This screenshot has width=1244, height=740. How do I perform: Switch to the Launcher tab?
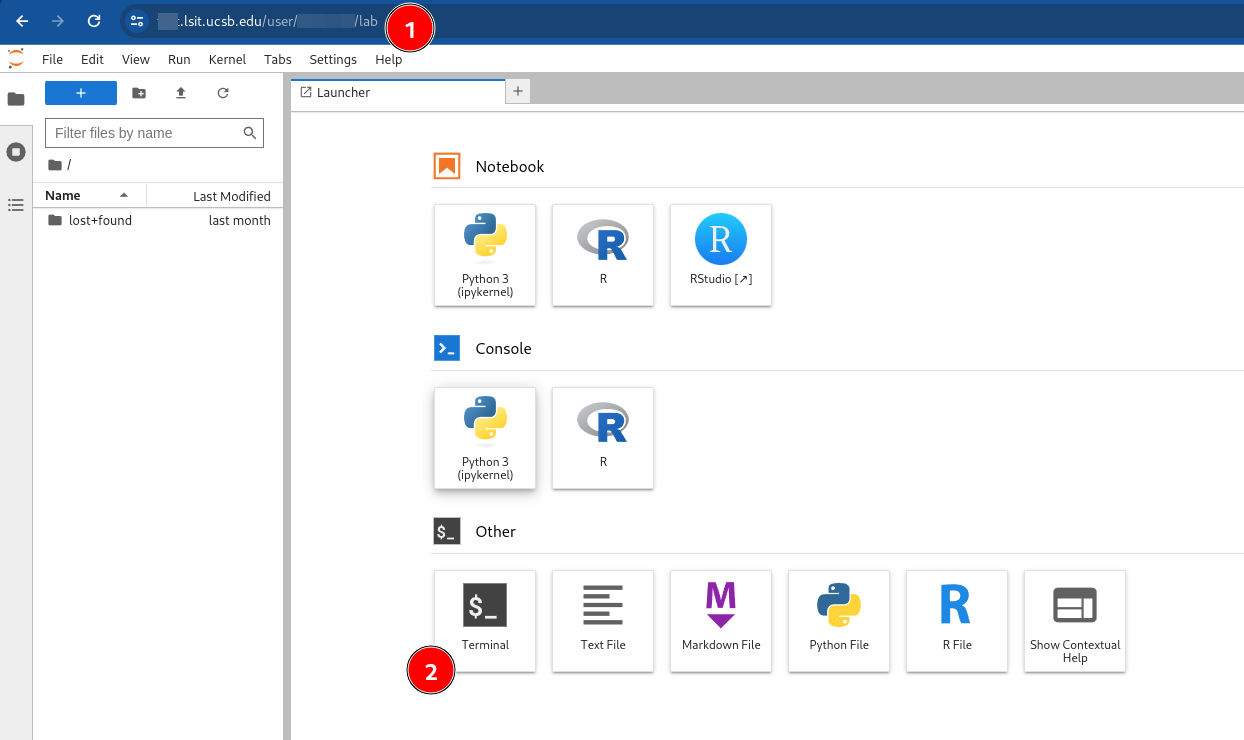pyautogui.click(x=398, y=92)
